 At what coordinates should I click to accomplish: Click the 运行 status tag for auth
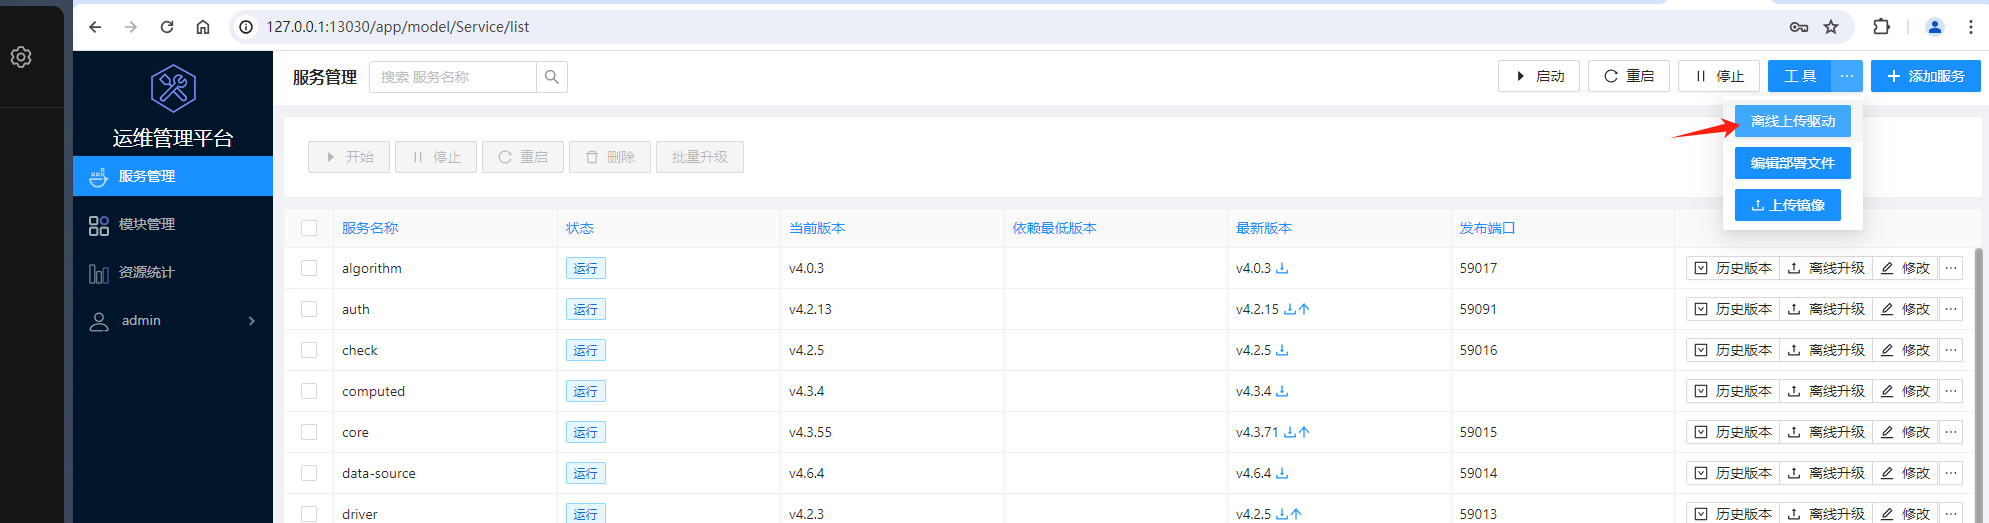(585, 309)
